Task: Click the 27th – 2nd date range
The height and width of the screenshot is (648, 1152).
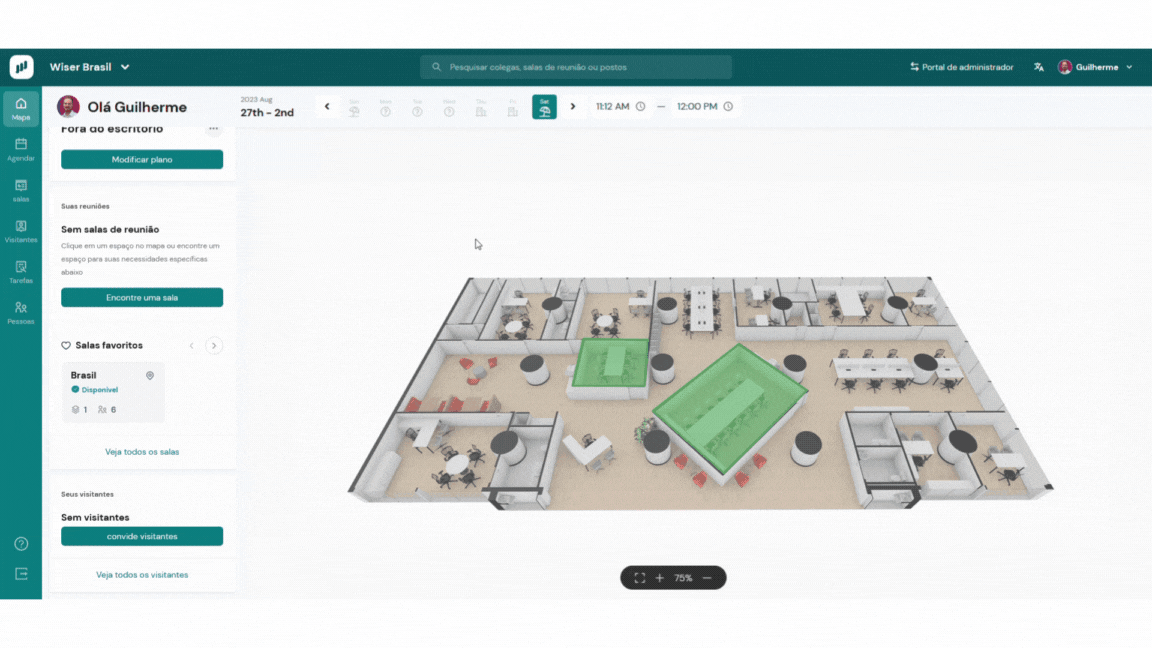Action: [x=267, y=112]
